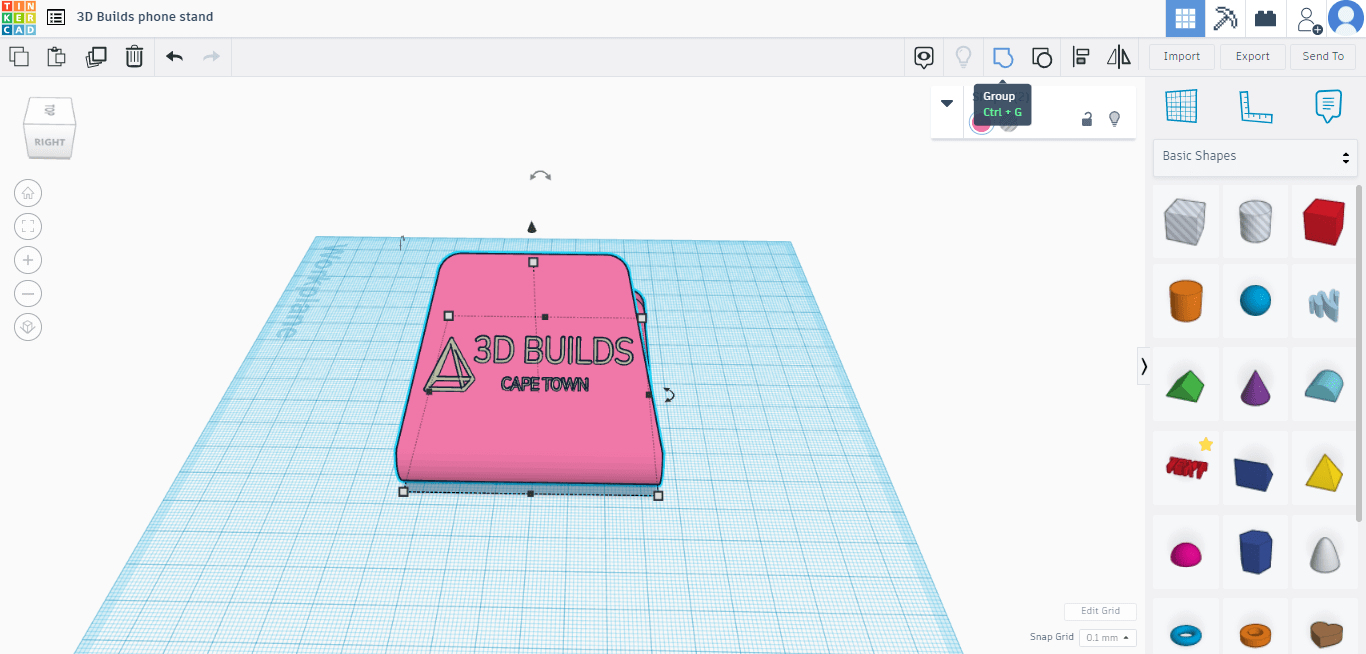This screenshot has height=654, width=1366.
Task: Open the Snap Grid value dropdown
Action: tap(1108, 638)
